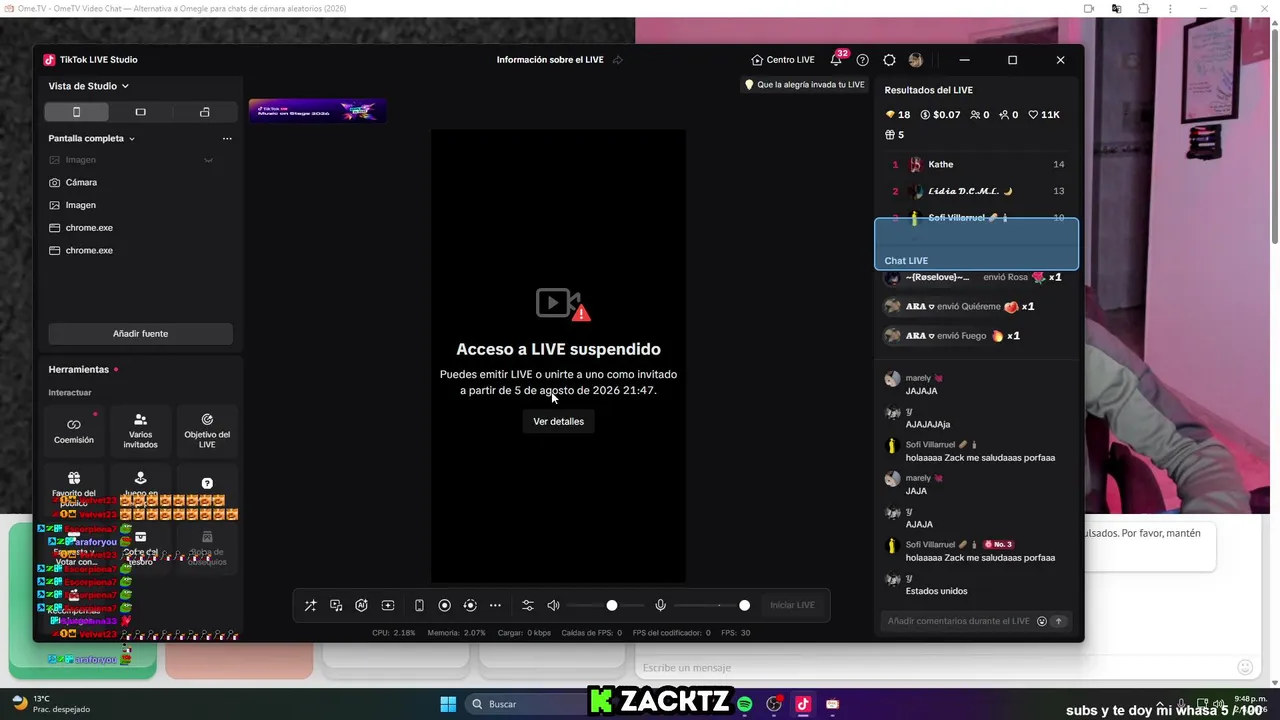
Task: Mute the speaker volume icon
Action: pos(553,605)
